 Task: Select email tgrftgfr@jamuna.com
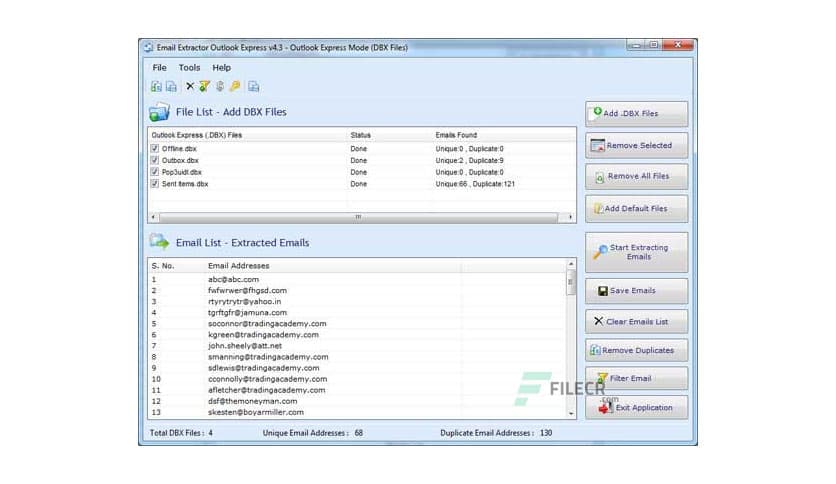click(x=247, y=313)
